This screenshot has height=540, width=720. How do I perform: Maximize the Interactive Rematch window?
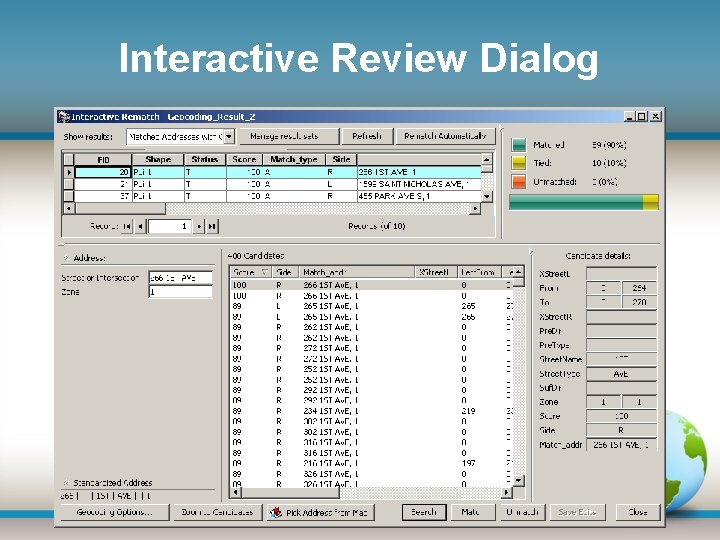(642, 117)
